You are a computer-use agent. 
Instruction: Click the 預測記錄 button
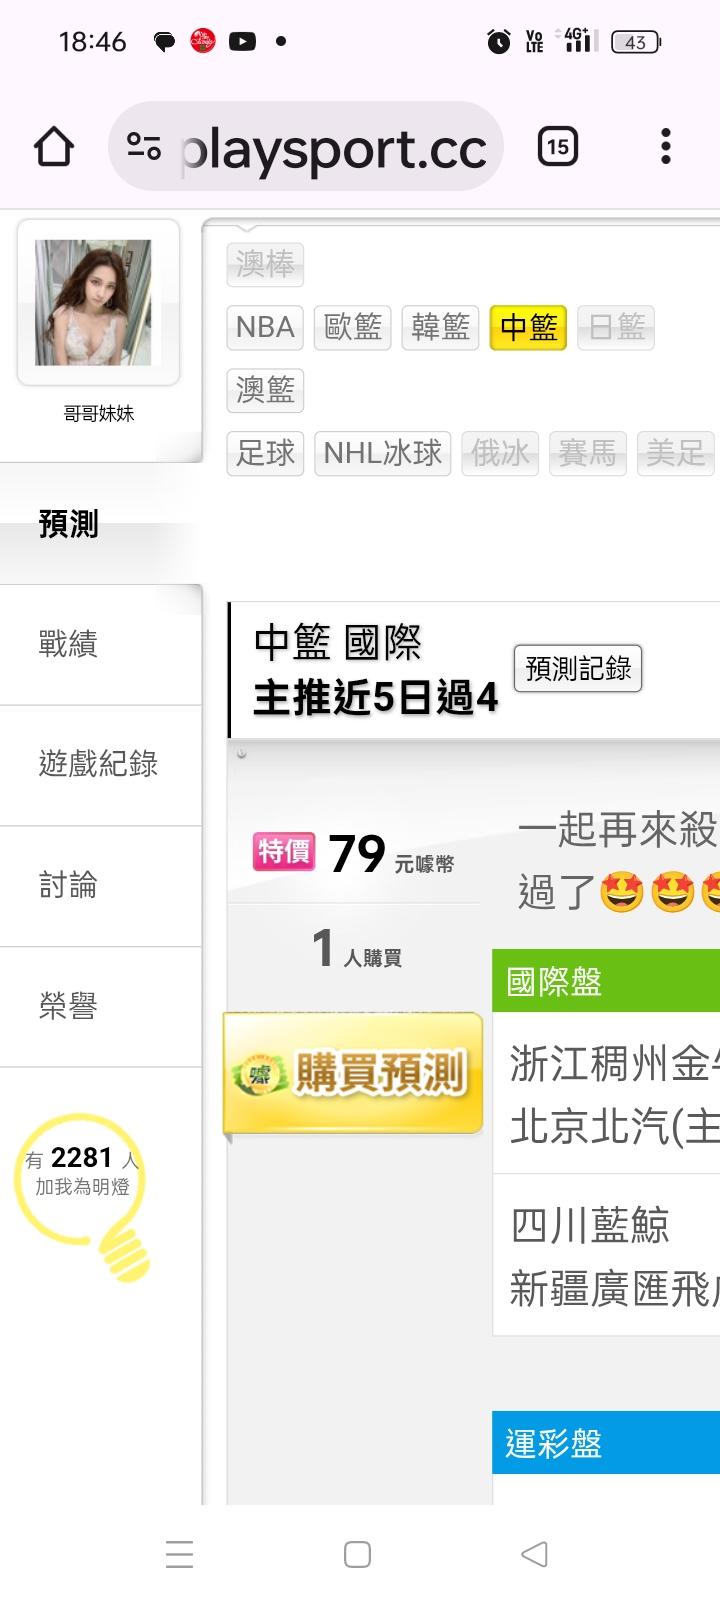point(578,668)
